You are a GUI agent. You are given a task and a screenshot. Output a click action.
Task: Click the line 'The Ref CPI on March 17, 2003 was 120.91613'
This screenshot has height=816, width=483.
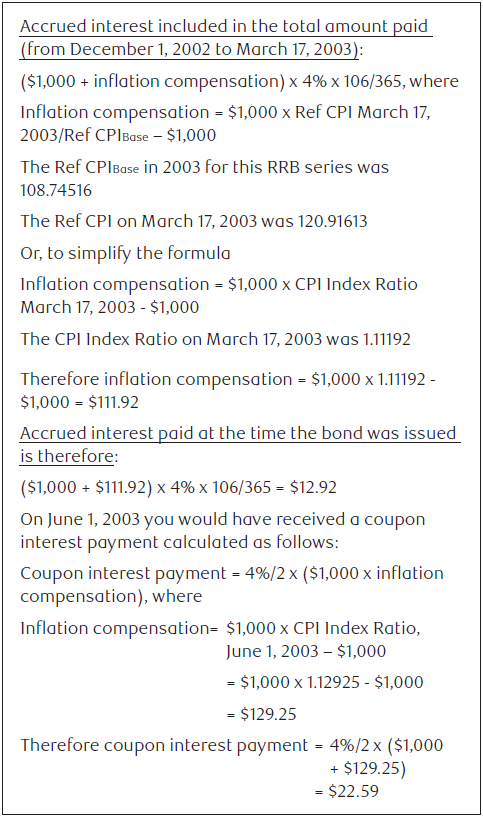pos(194,221)
